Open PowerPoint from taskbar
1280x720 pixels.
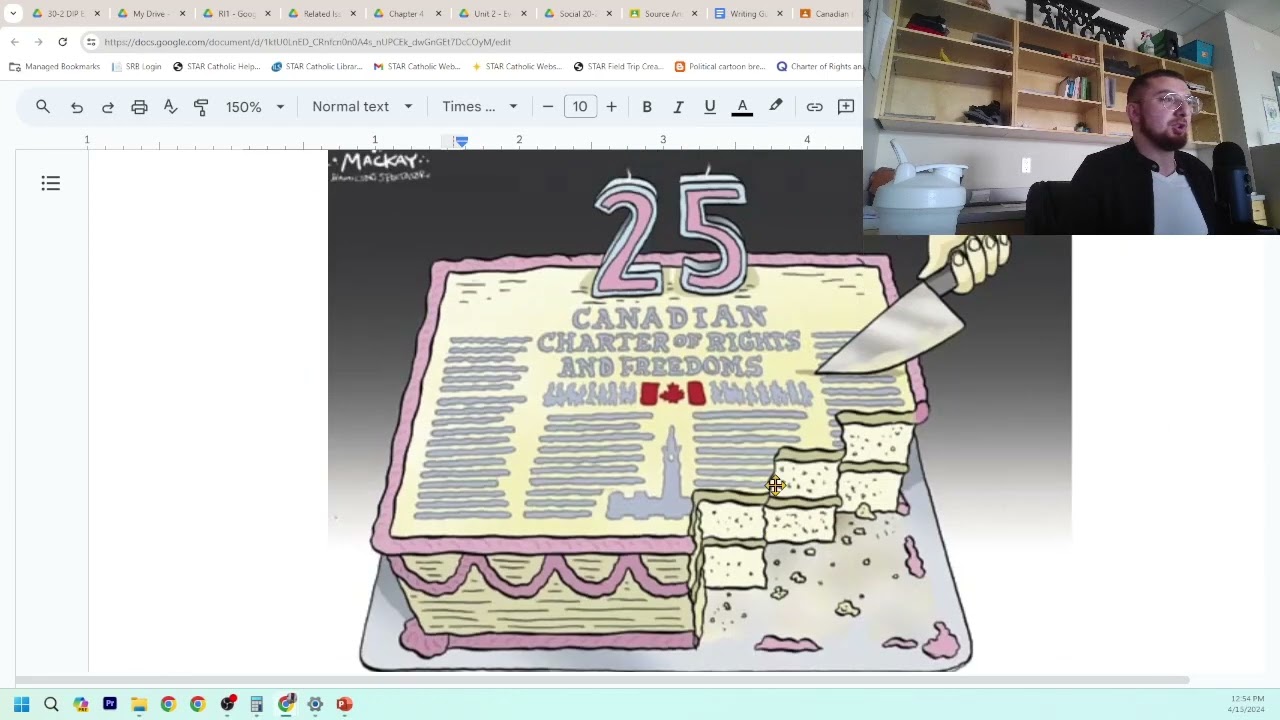344,704
